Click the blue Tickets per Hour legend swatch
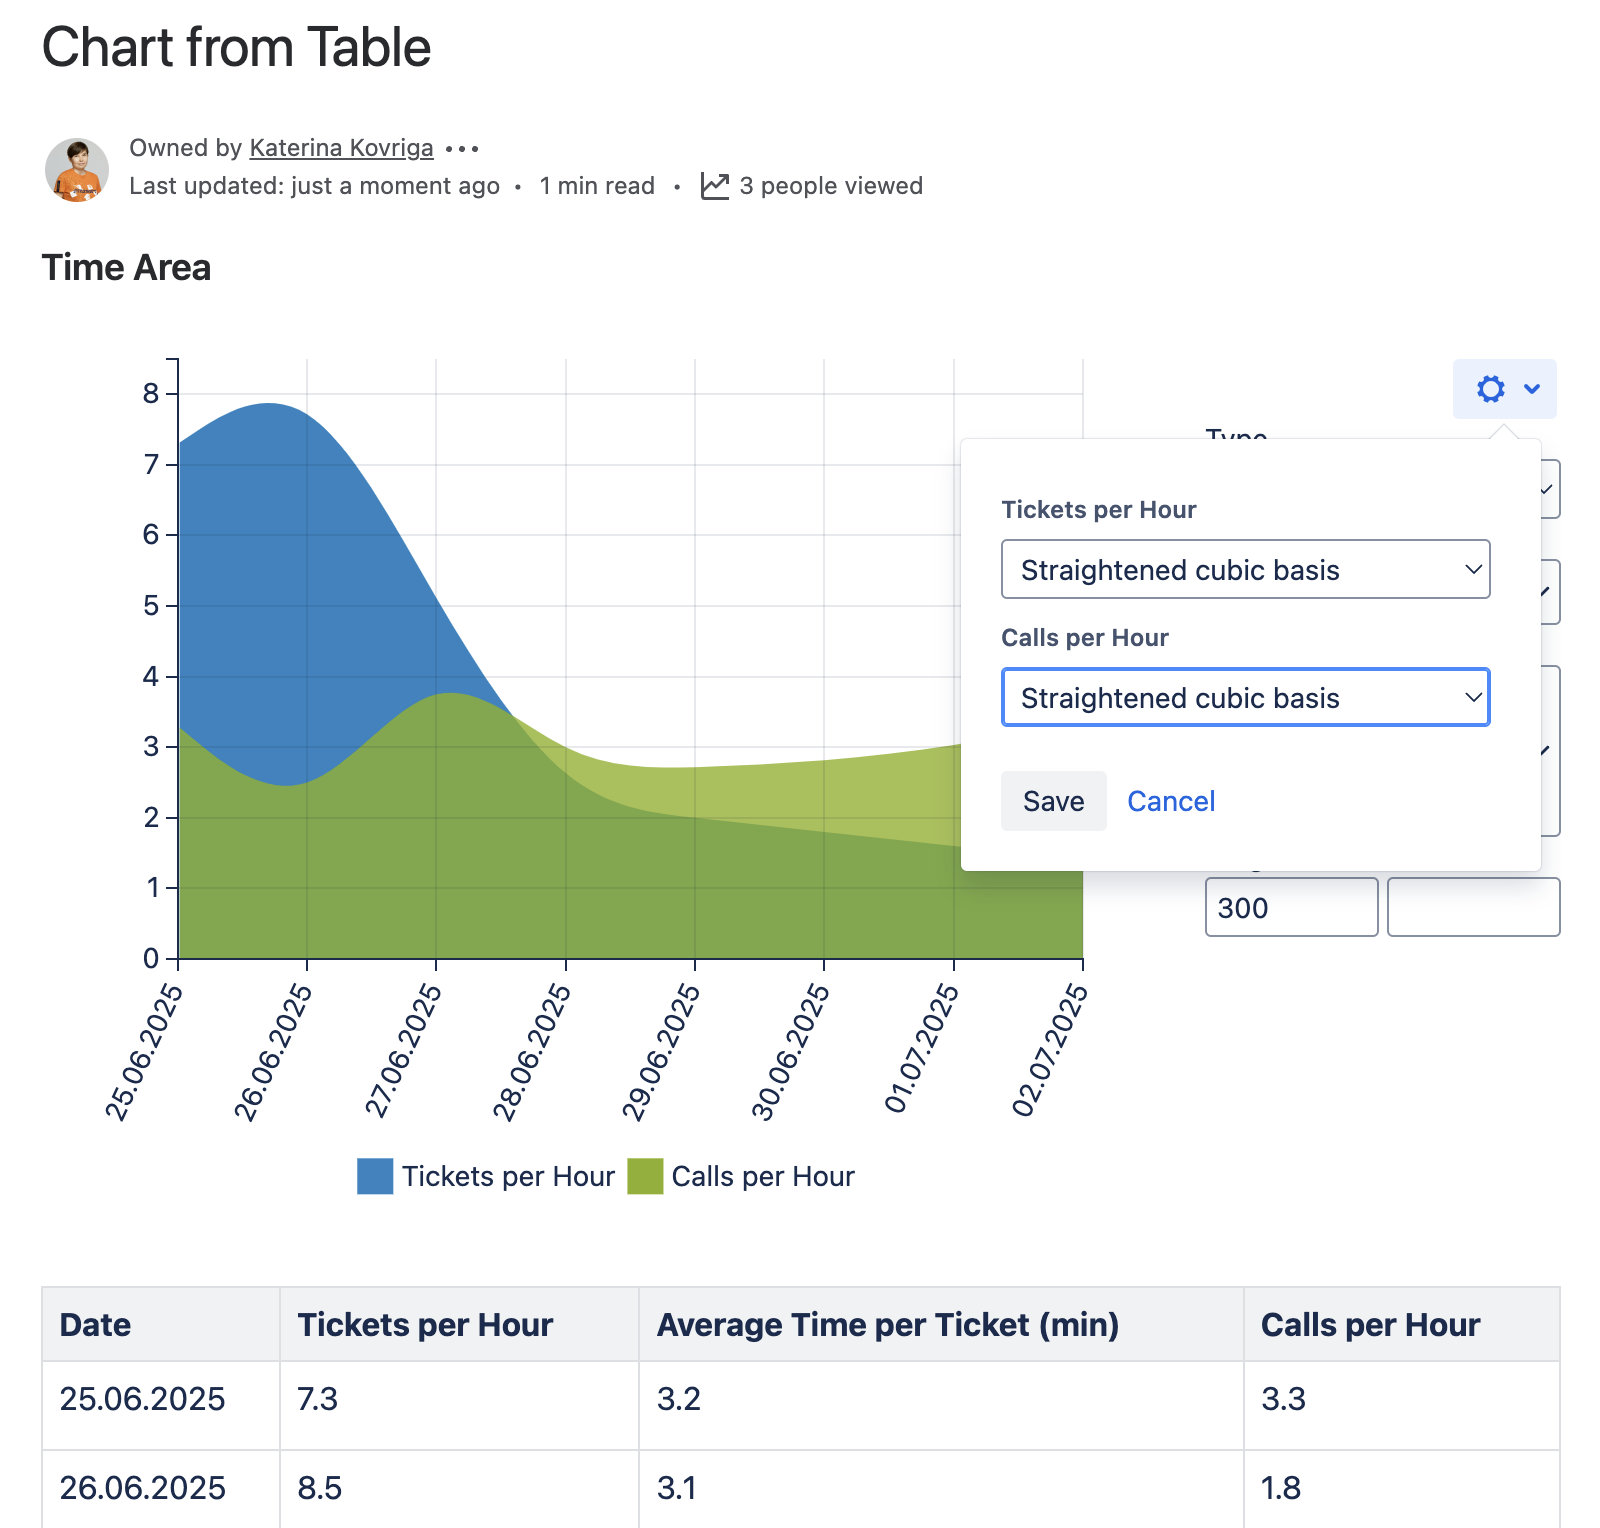 (375, 1176)
